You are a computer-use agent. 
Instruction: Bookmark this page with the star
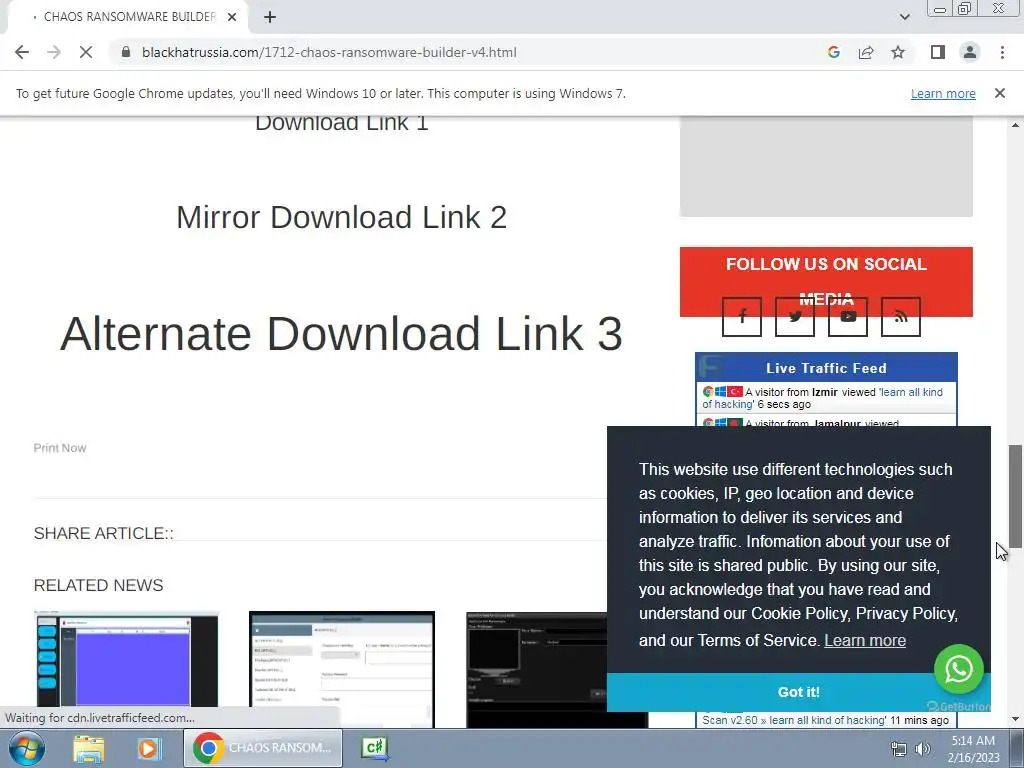(898, 52)
